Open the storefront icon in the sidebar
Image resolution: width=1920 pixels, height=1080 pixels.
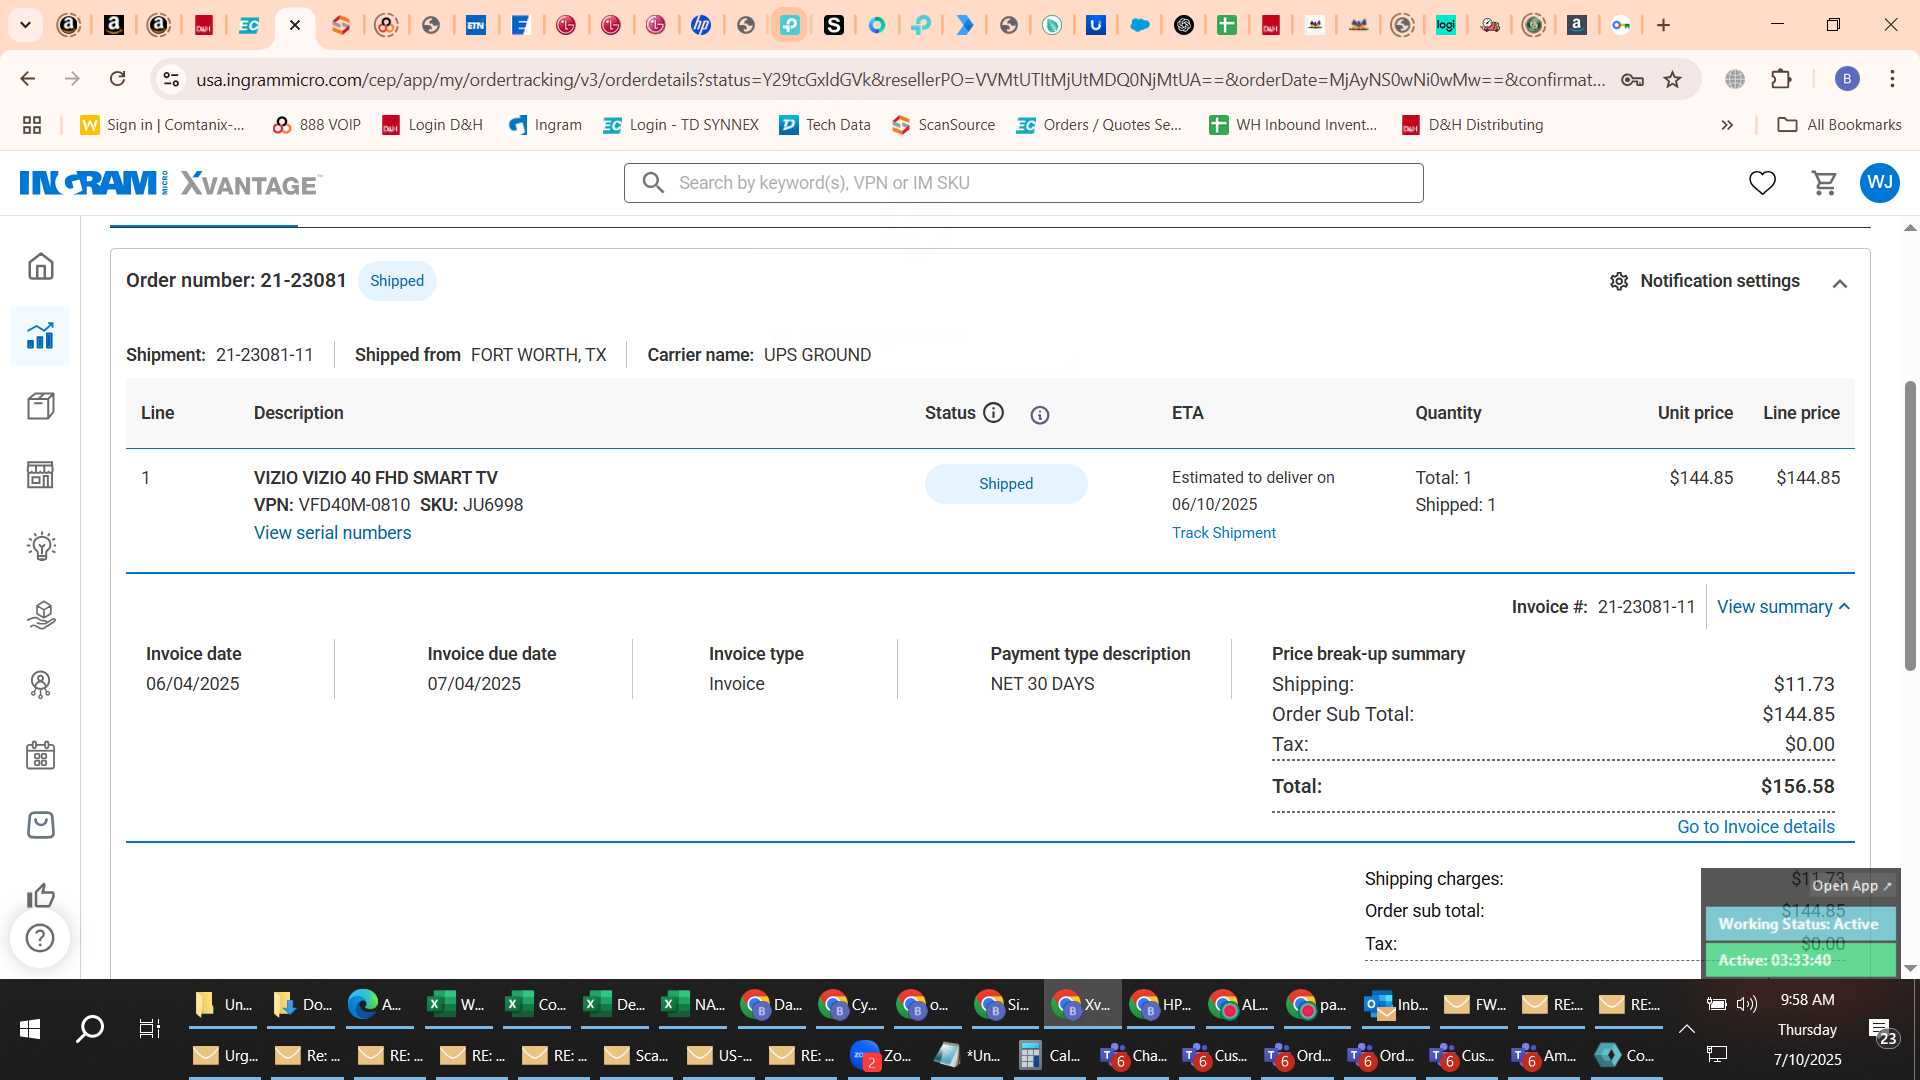[40, 475]
